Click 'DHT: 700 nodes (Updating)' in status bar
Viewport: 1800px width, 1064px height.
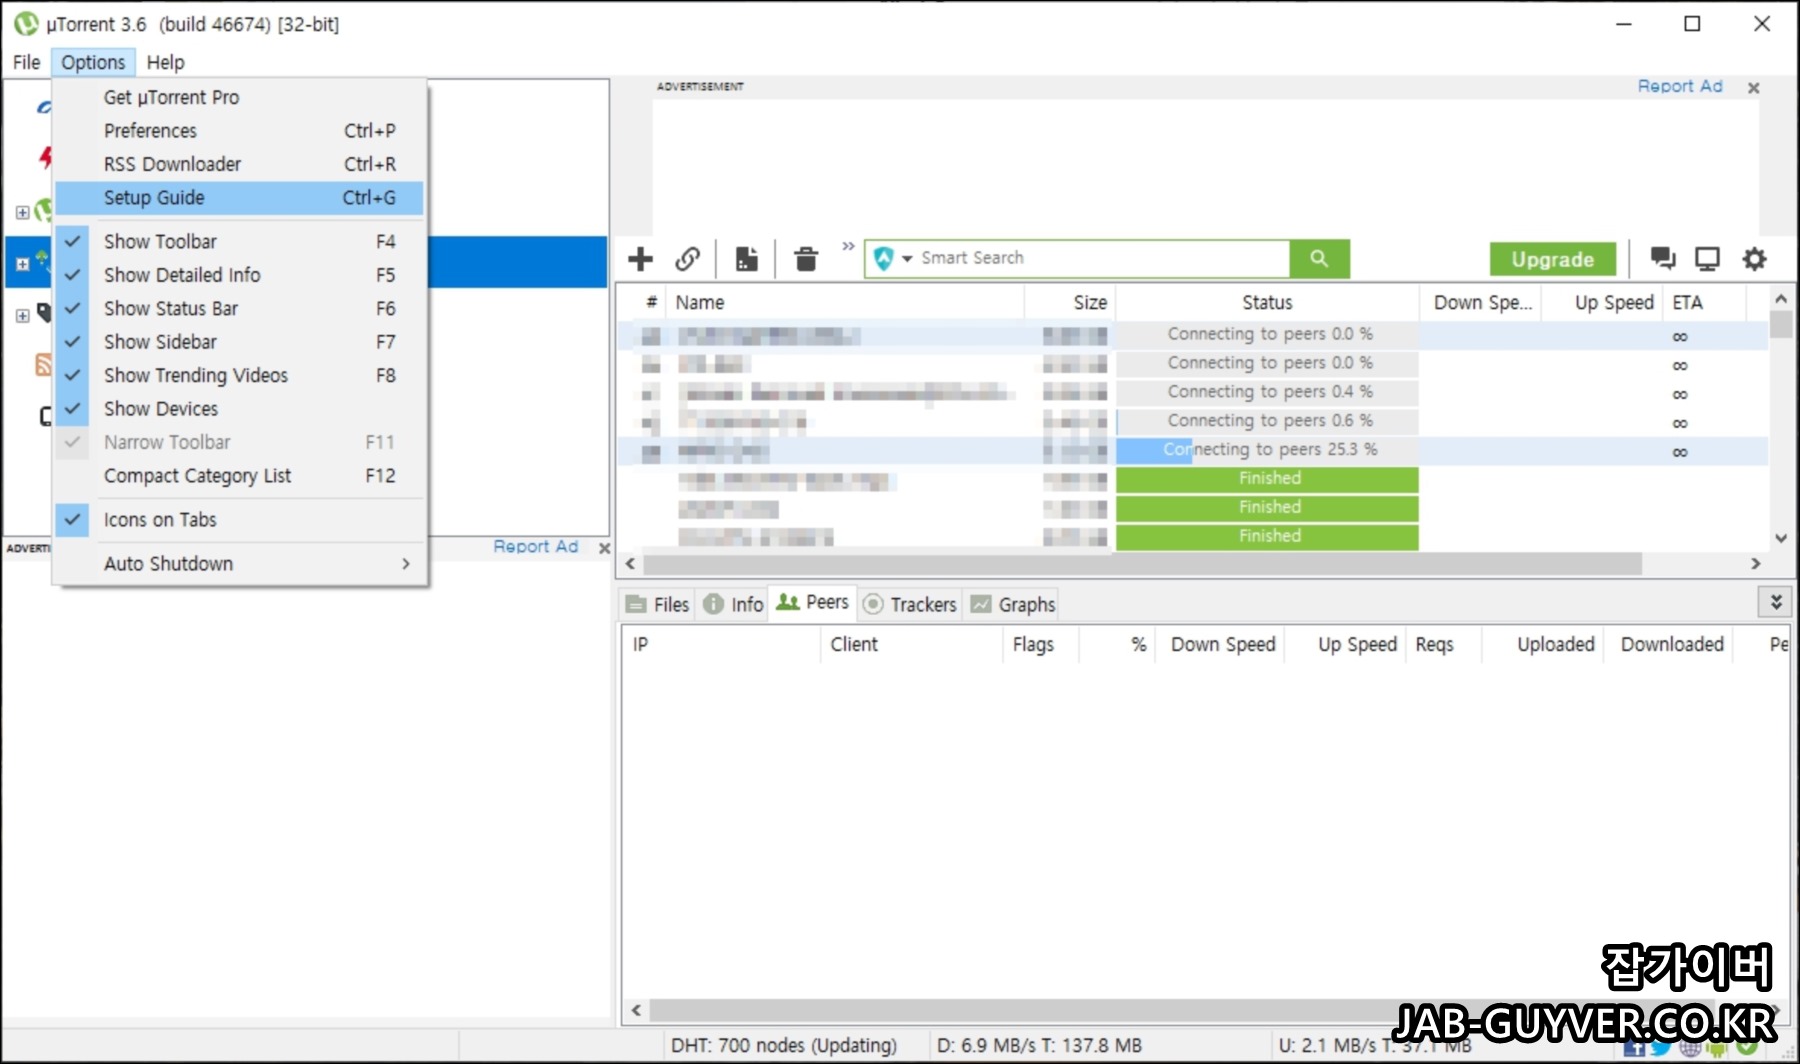tap(784, 1045)
